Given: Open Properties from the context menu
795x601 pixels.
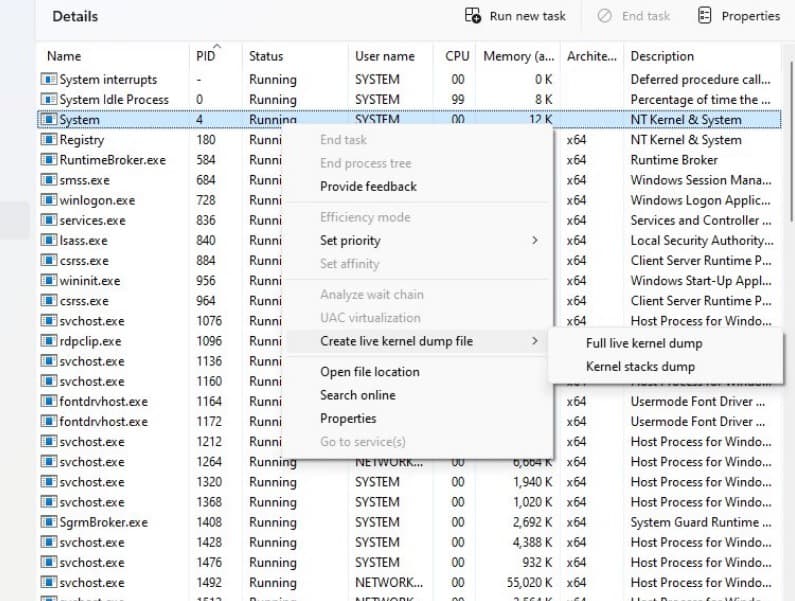Looking at the screenshot, I should coord(348,418).
